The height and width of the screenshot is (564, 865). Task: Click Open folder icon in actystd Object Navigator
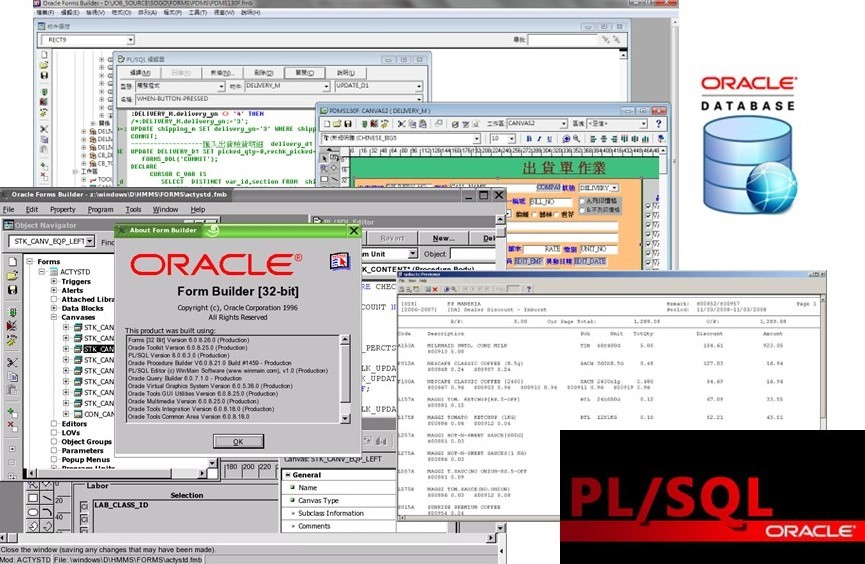click(12, 275)
